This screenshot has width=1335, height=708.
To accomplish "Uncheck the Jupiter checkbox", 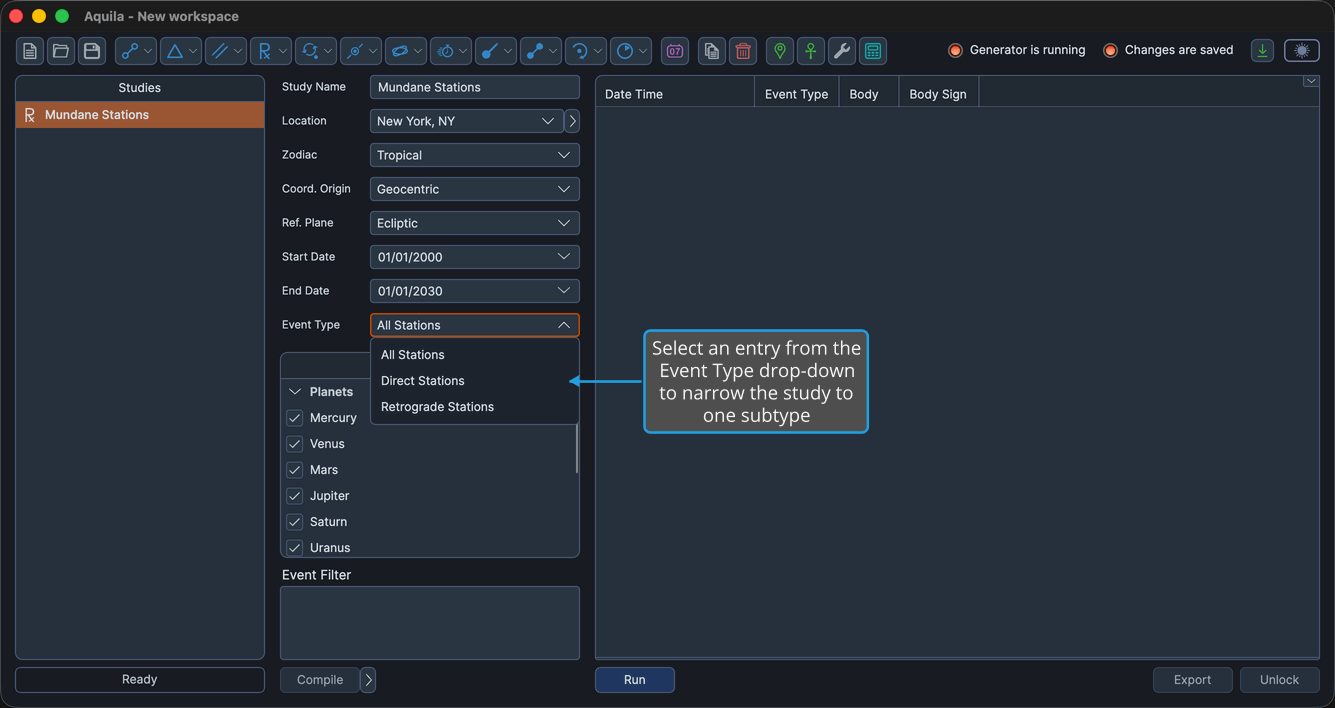I will click(x=295, y=496).
